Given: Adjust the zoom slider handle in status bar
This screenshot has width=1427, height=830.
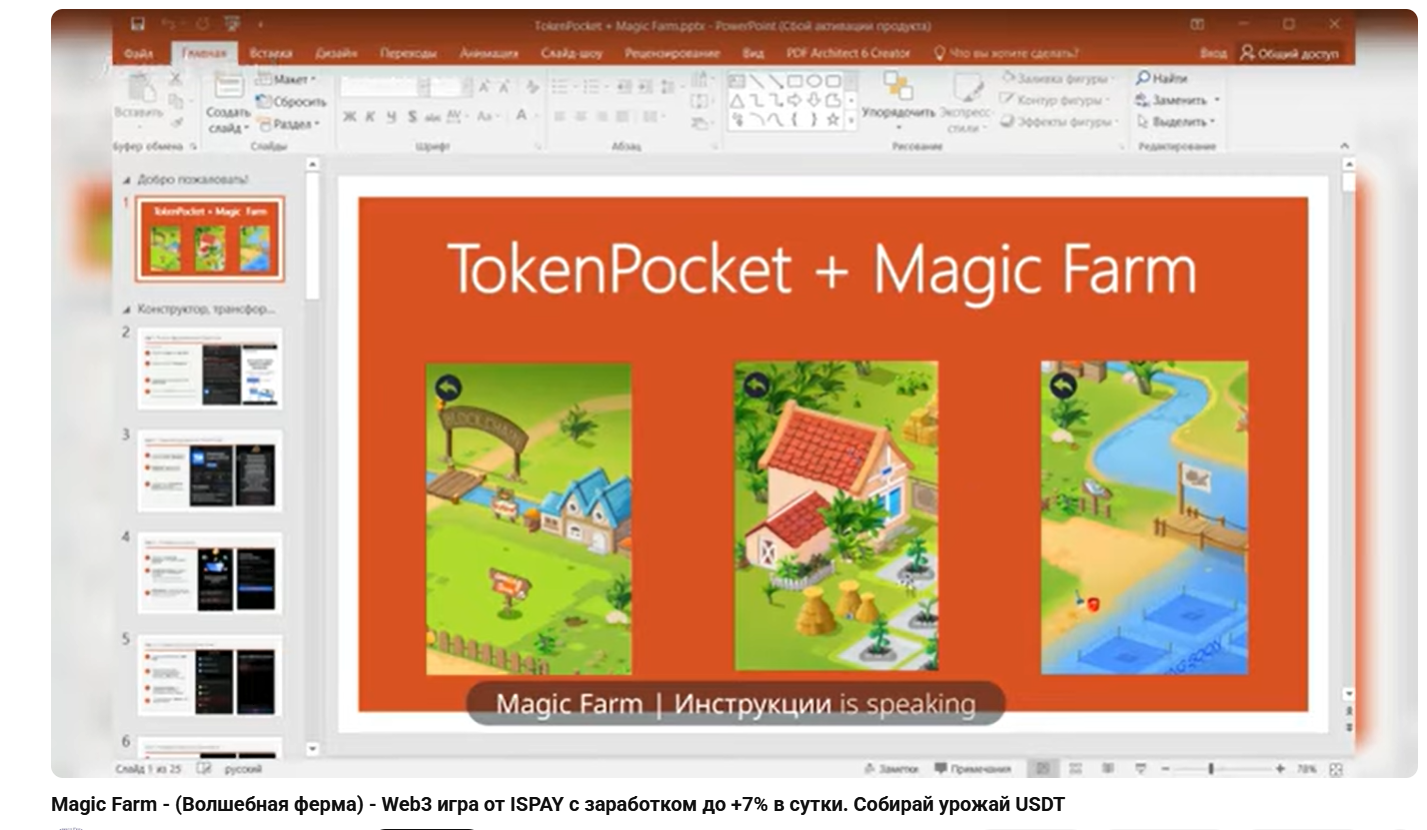Looking at the screenshot, I should (1211, 769).
